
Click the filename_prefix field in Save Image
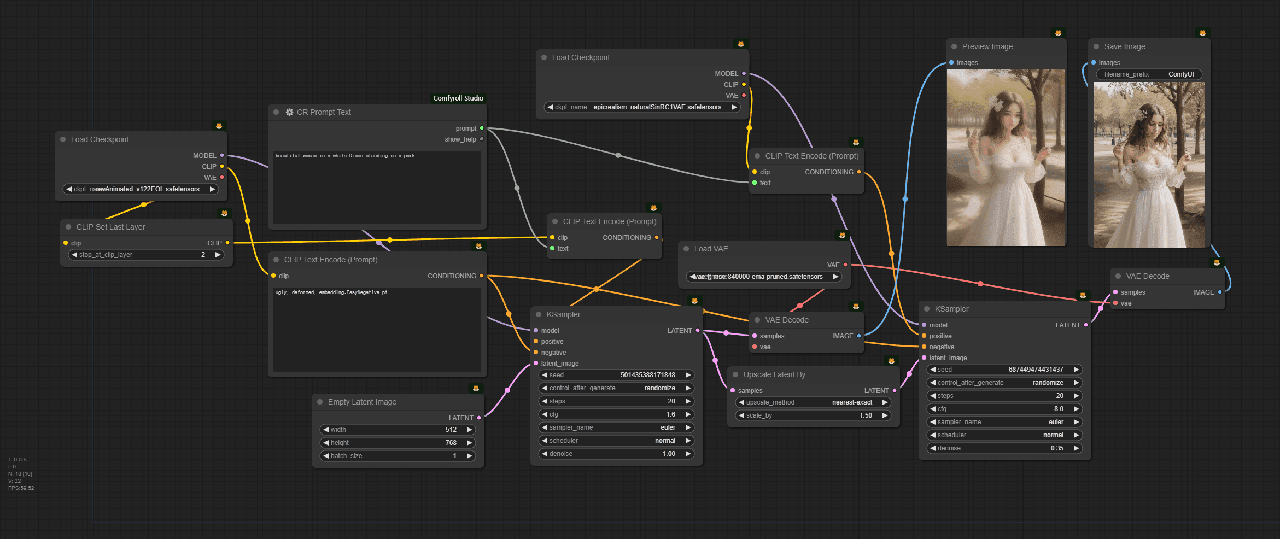(x=1149, y=74)
